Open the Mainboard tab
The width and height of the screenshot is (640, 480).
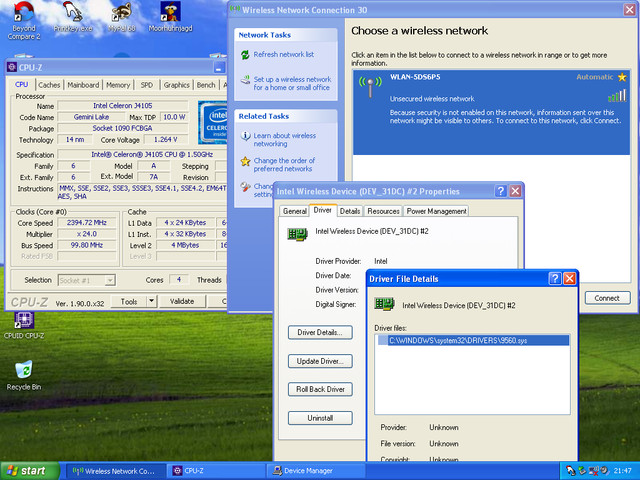[83, 85]
